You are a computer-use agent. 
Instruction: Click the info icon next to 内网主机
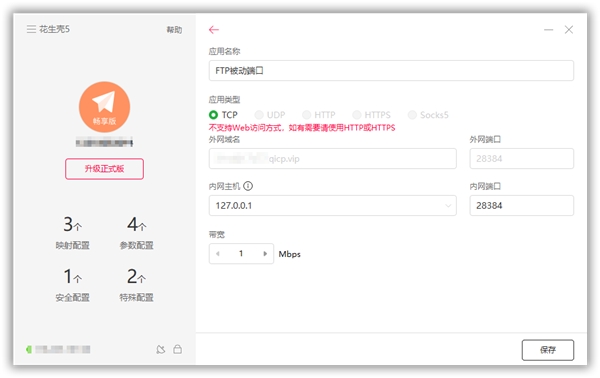pyautogui.click(x=248, y=186)
